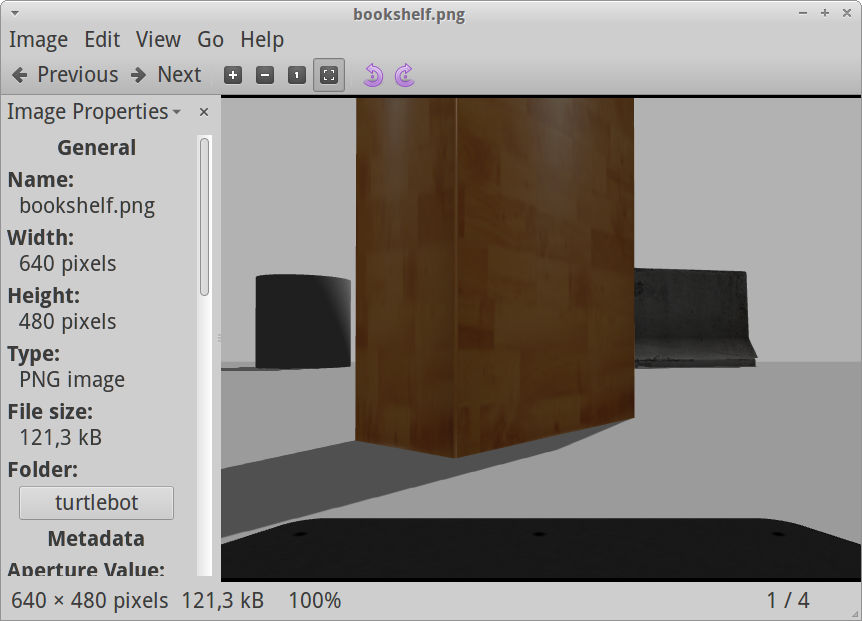Open the Image menu
Image resolution: width=862 pixels, height=621 pixels.
click(x=38, y=40)
